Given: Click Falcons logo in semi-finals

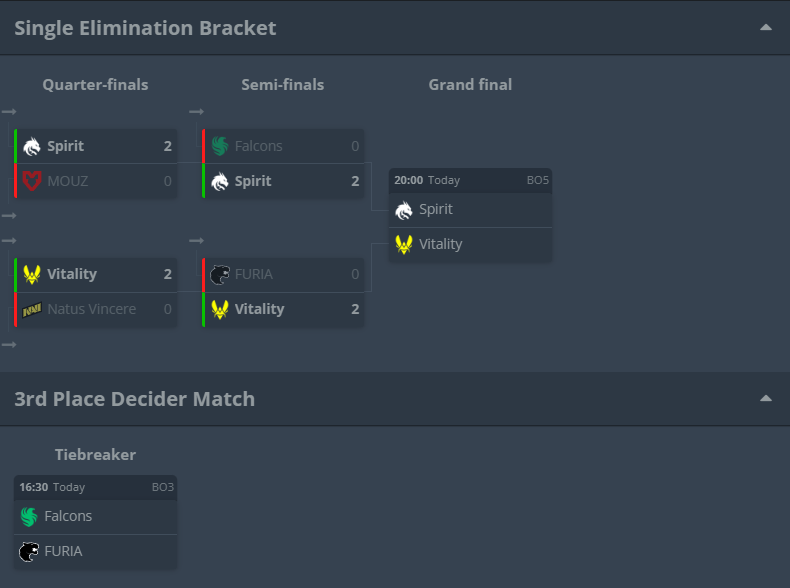Looking at the screenshot, I should tap(220, 146).
